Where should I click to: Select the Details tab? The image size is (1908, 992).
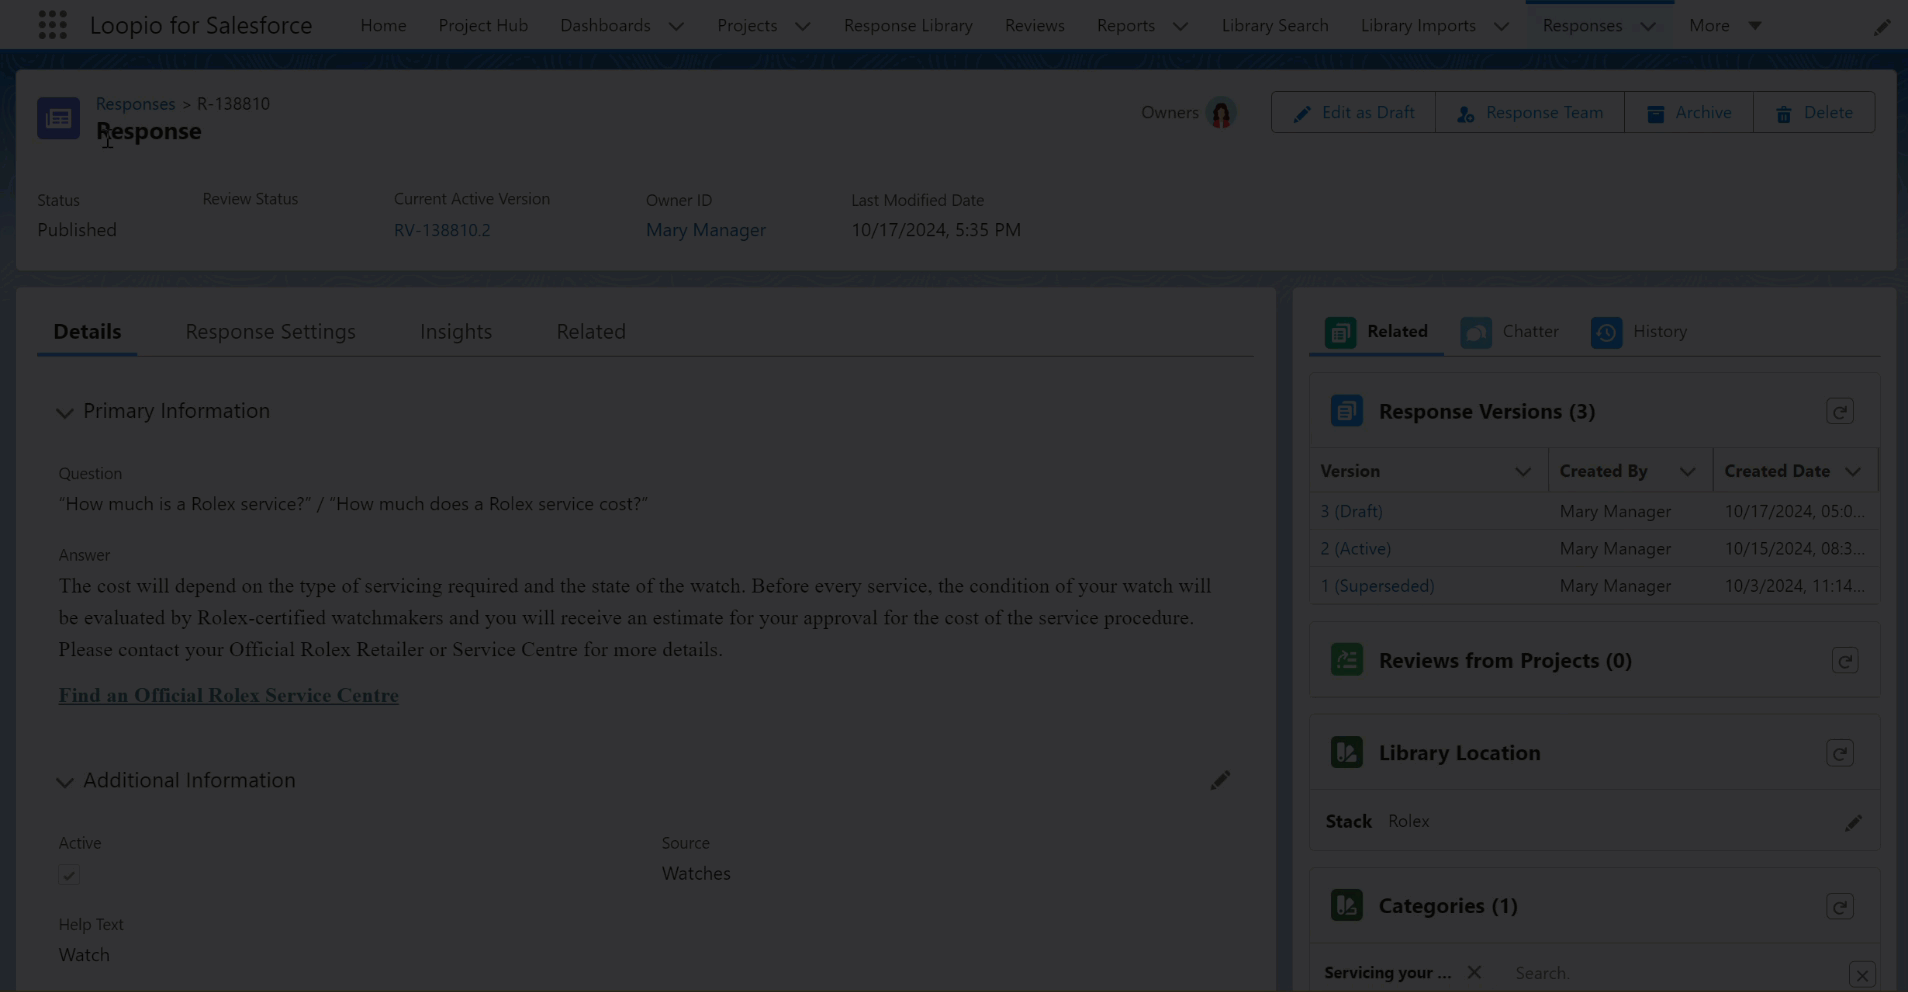coord(87,332)
